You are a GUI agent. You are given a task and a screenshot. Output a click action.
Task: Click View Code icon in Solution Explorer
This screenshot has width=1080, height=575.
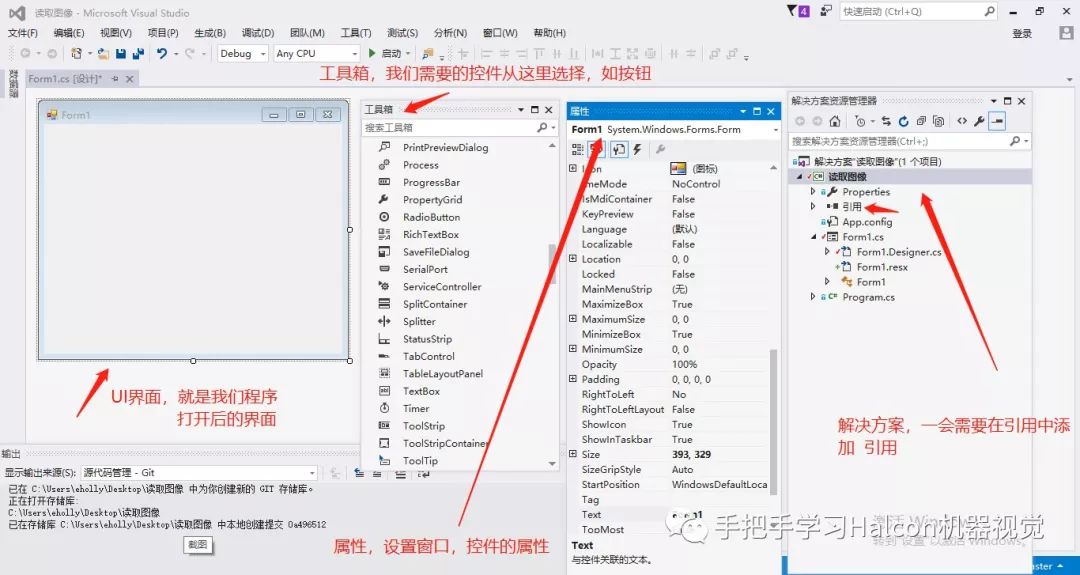962,121
